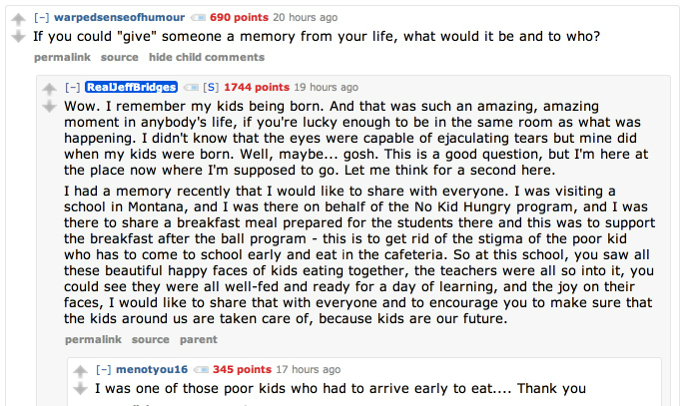Image resolution: width=685 pixels, height=406 pixels.
Task: Upvote warpedsenseofhumour's comment
Action: 16,19
